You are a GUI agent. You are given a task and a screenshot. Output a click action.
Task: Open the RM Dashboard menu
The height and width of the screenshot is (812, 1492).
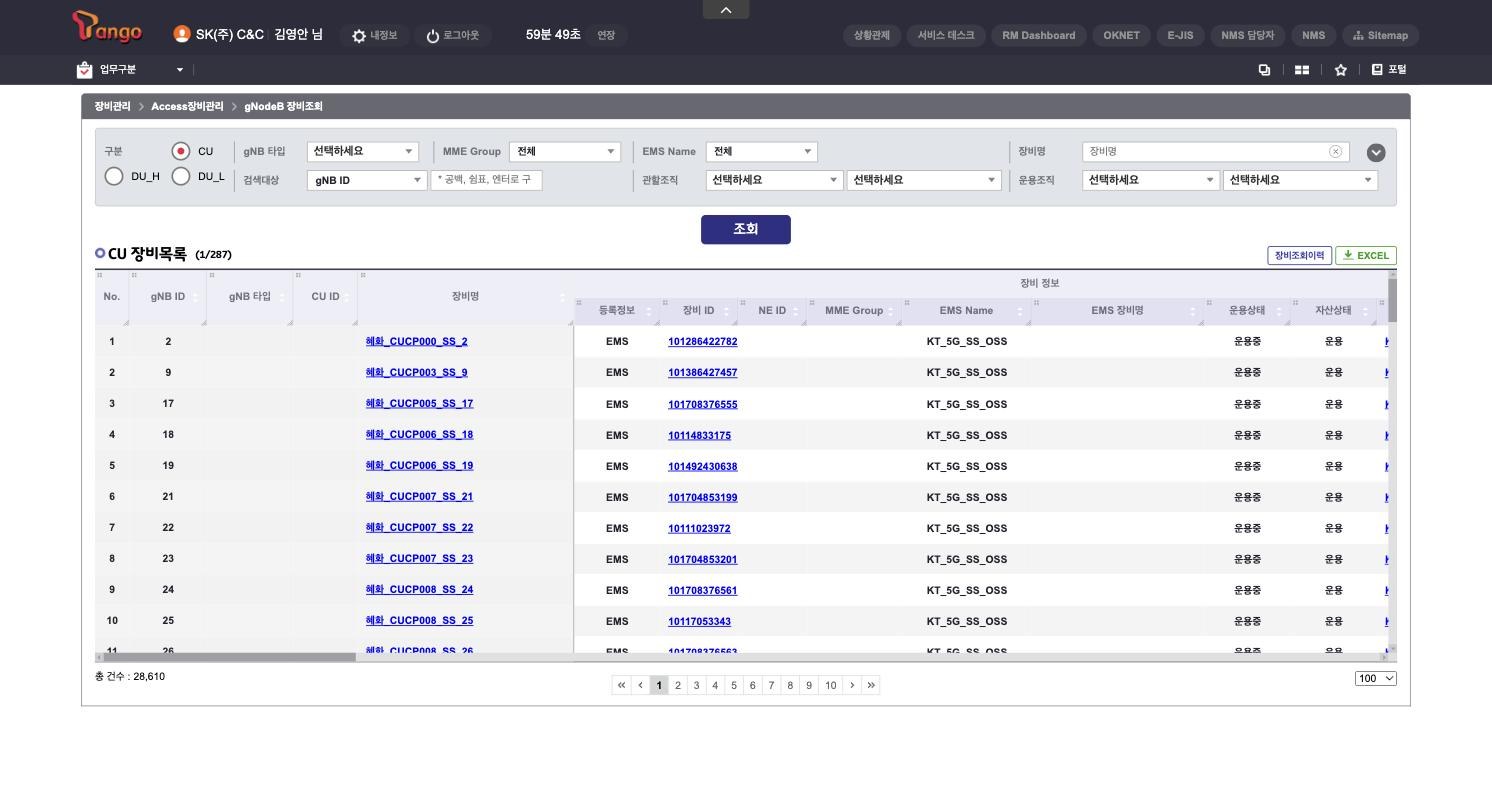pyautogui.click(x=1038, y=35)
